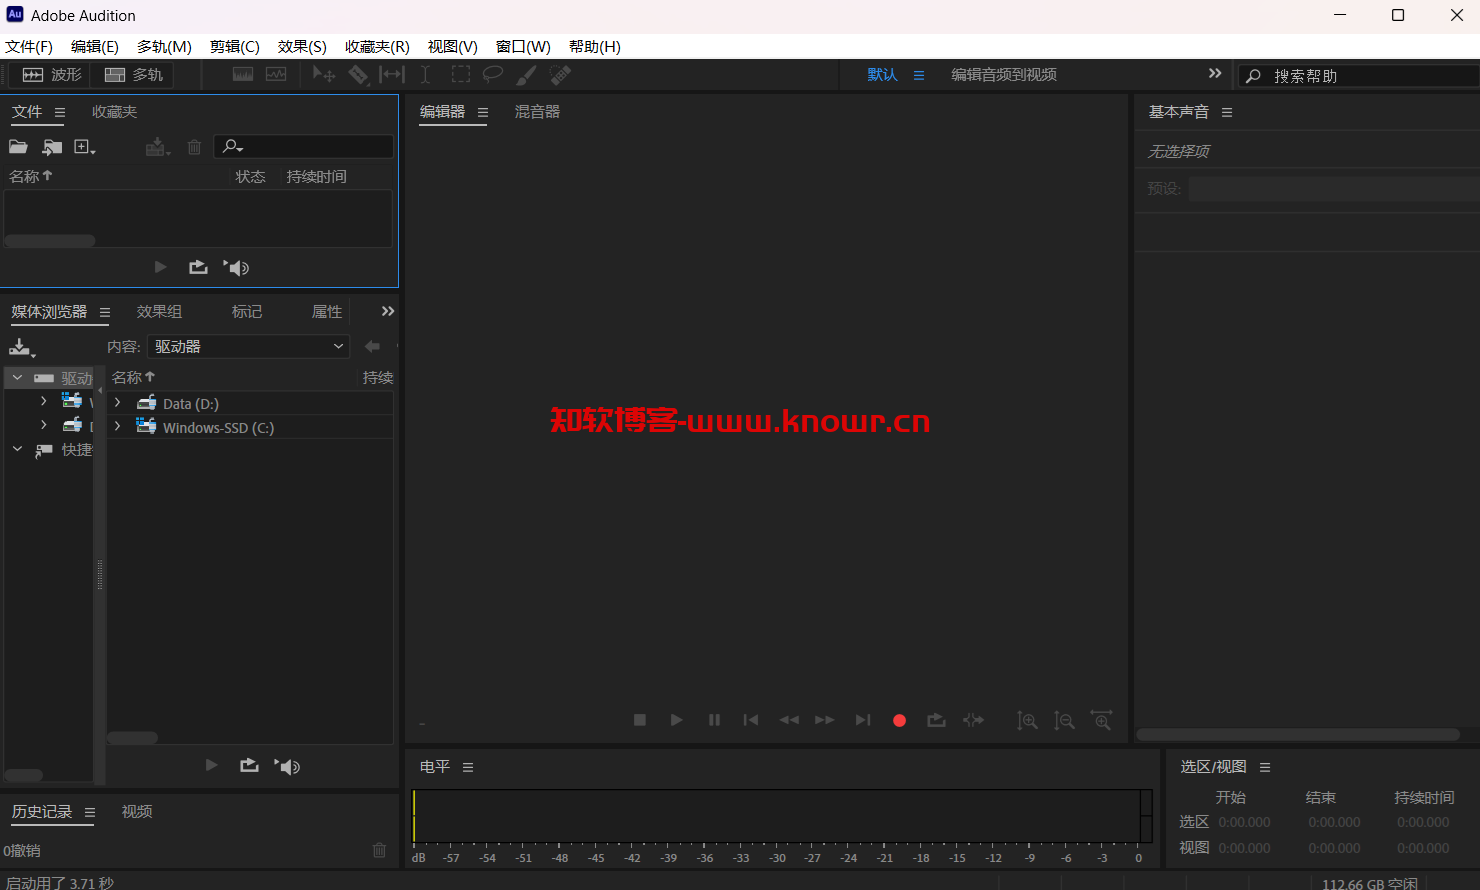Viewport: 1480px width, 890px height.
Task: Toggle Loop Playback in 文件 panel
Action: tap(198, 267)
